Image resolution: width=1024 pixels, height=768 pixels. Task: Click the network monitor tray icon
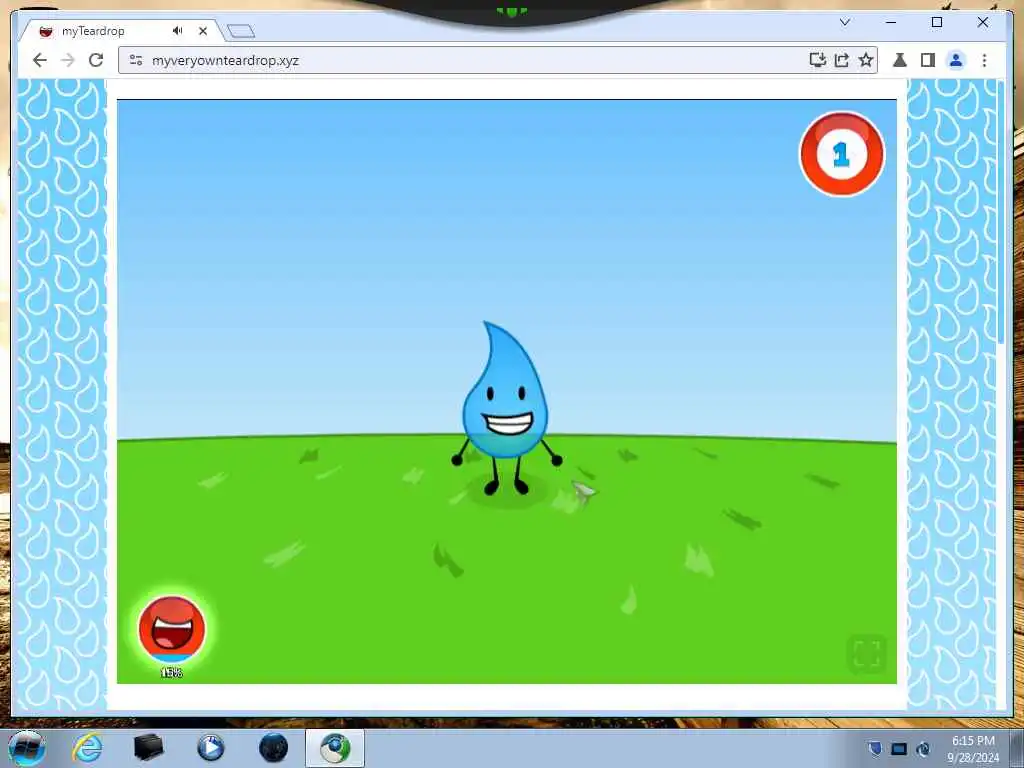click(899, 749)
